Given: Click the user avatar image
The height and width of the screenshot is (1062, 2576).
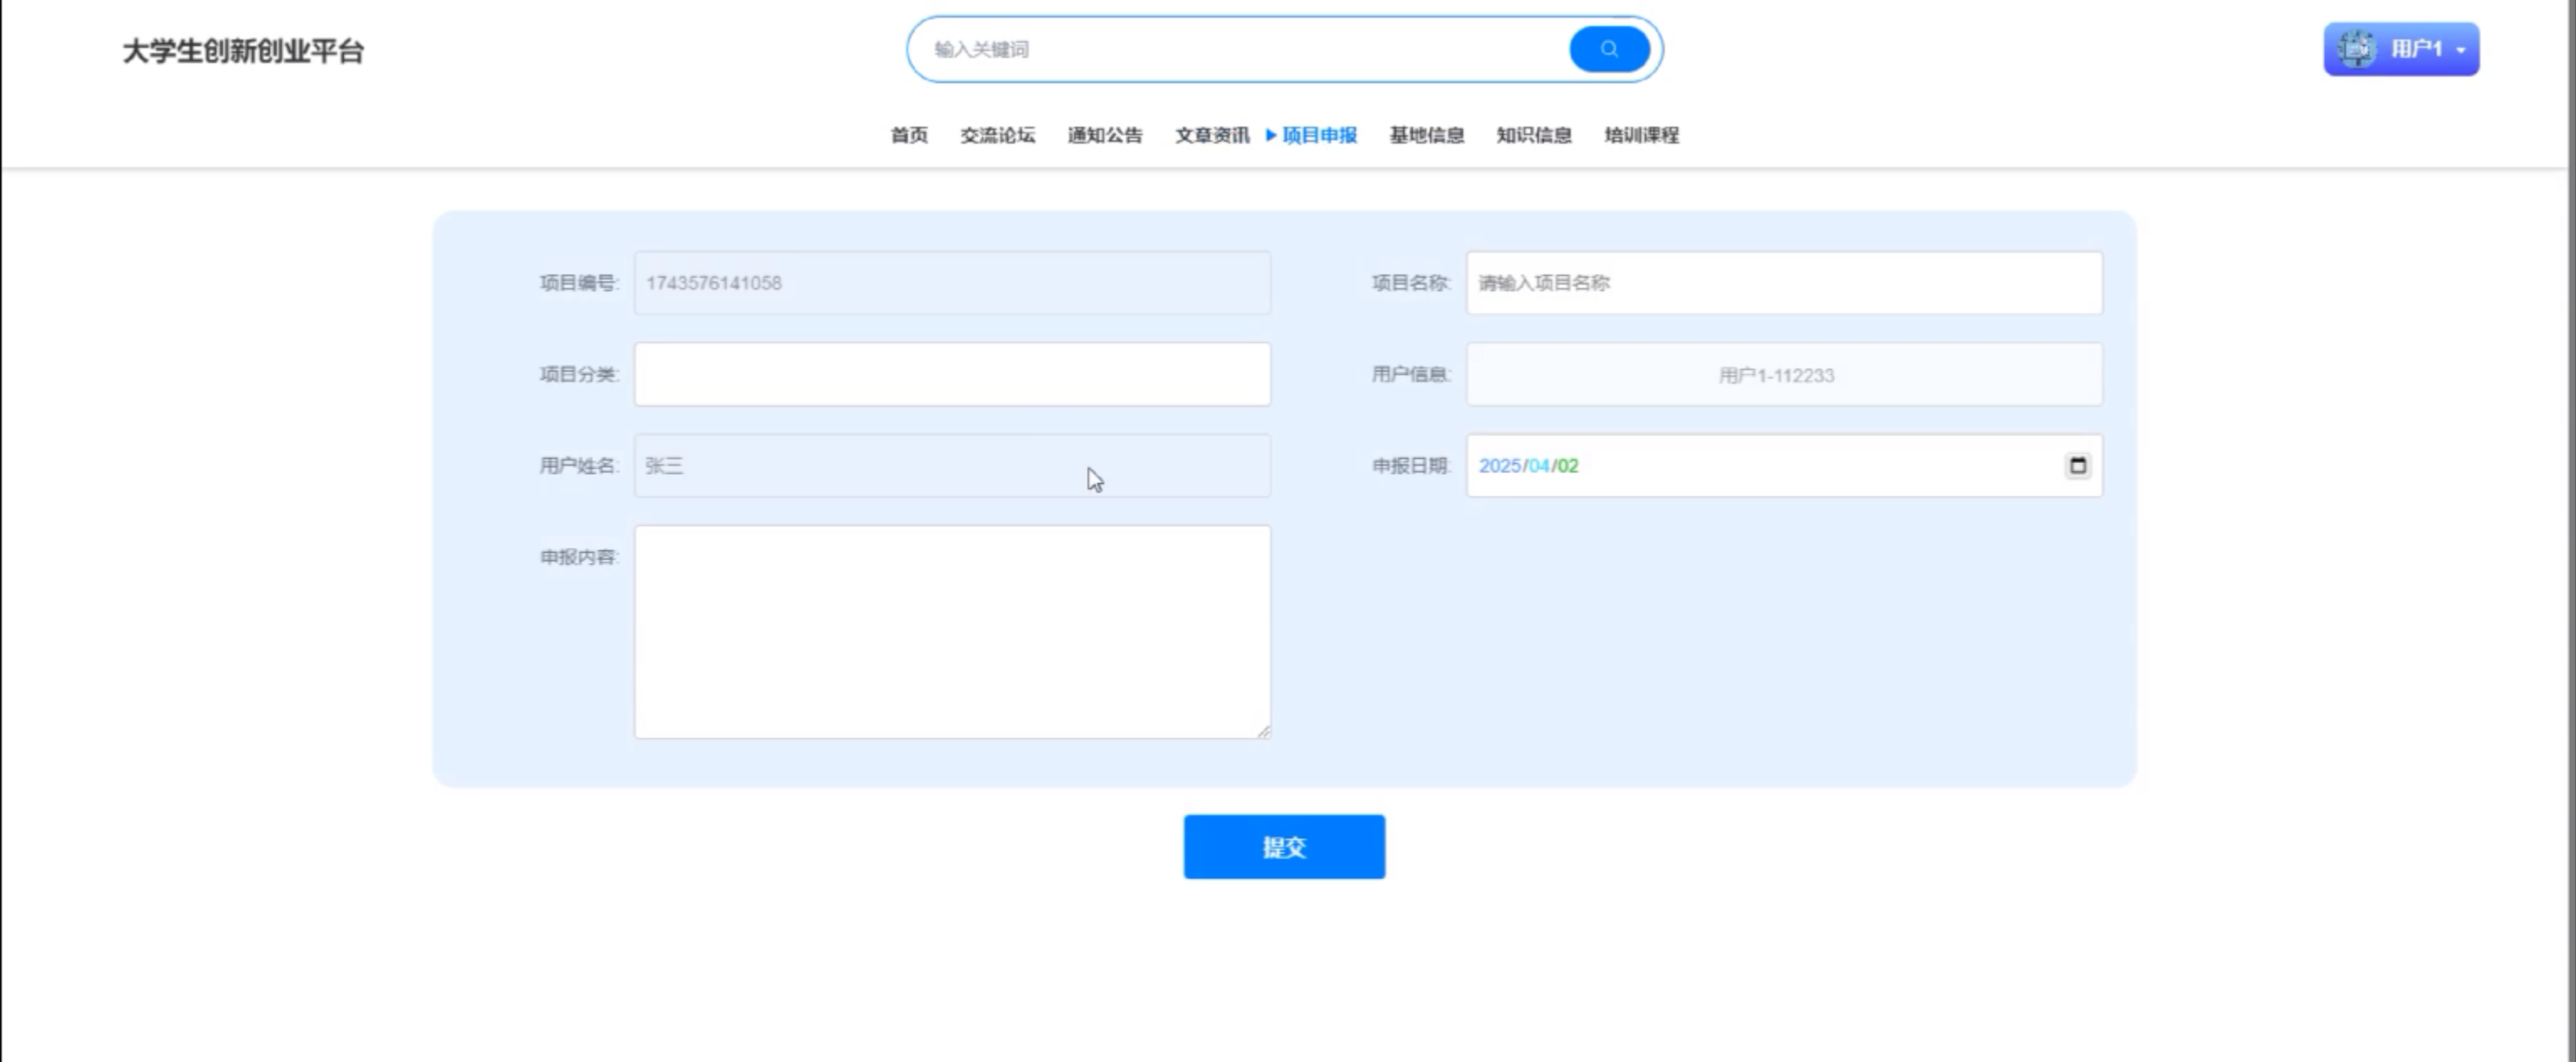Looking at the screenshot, I should (x=2356, y=49).
